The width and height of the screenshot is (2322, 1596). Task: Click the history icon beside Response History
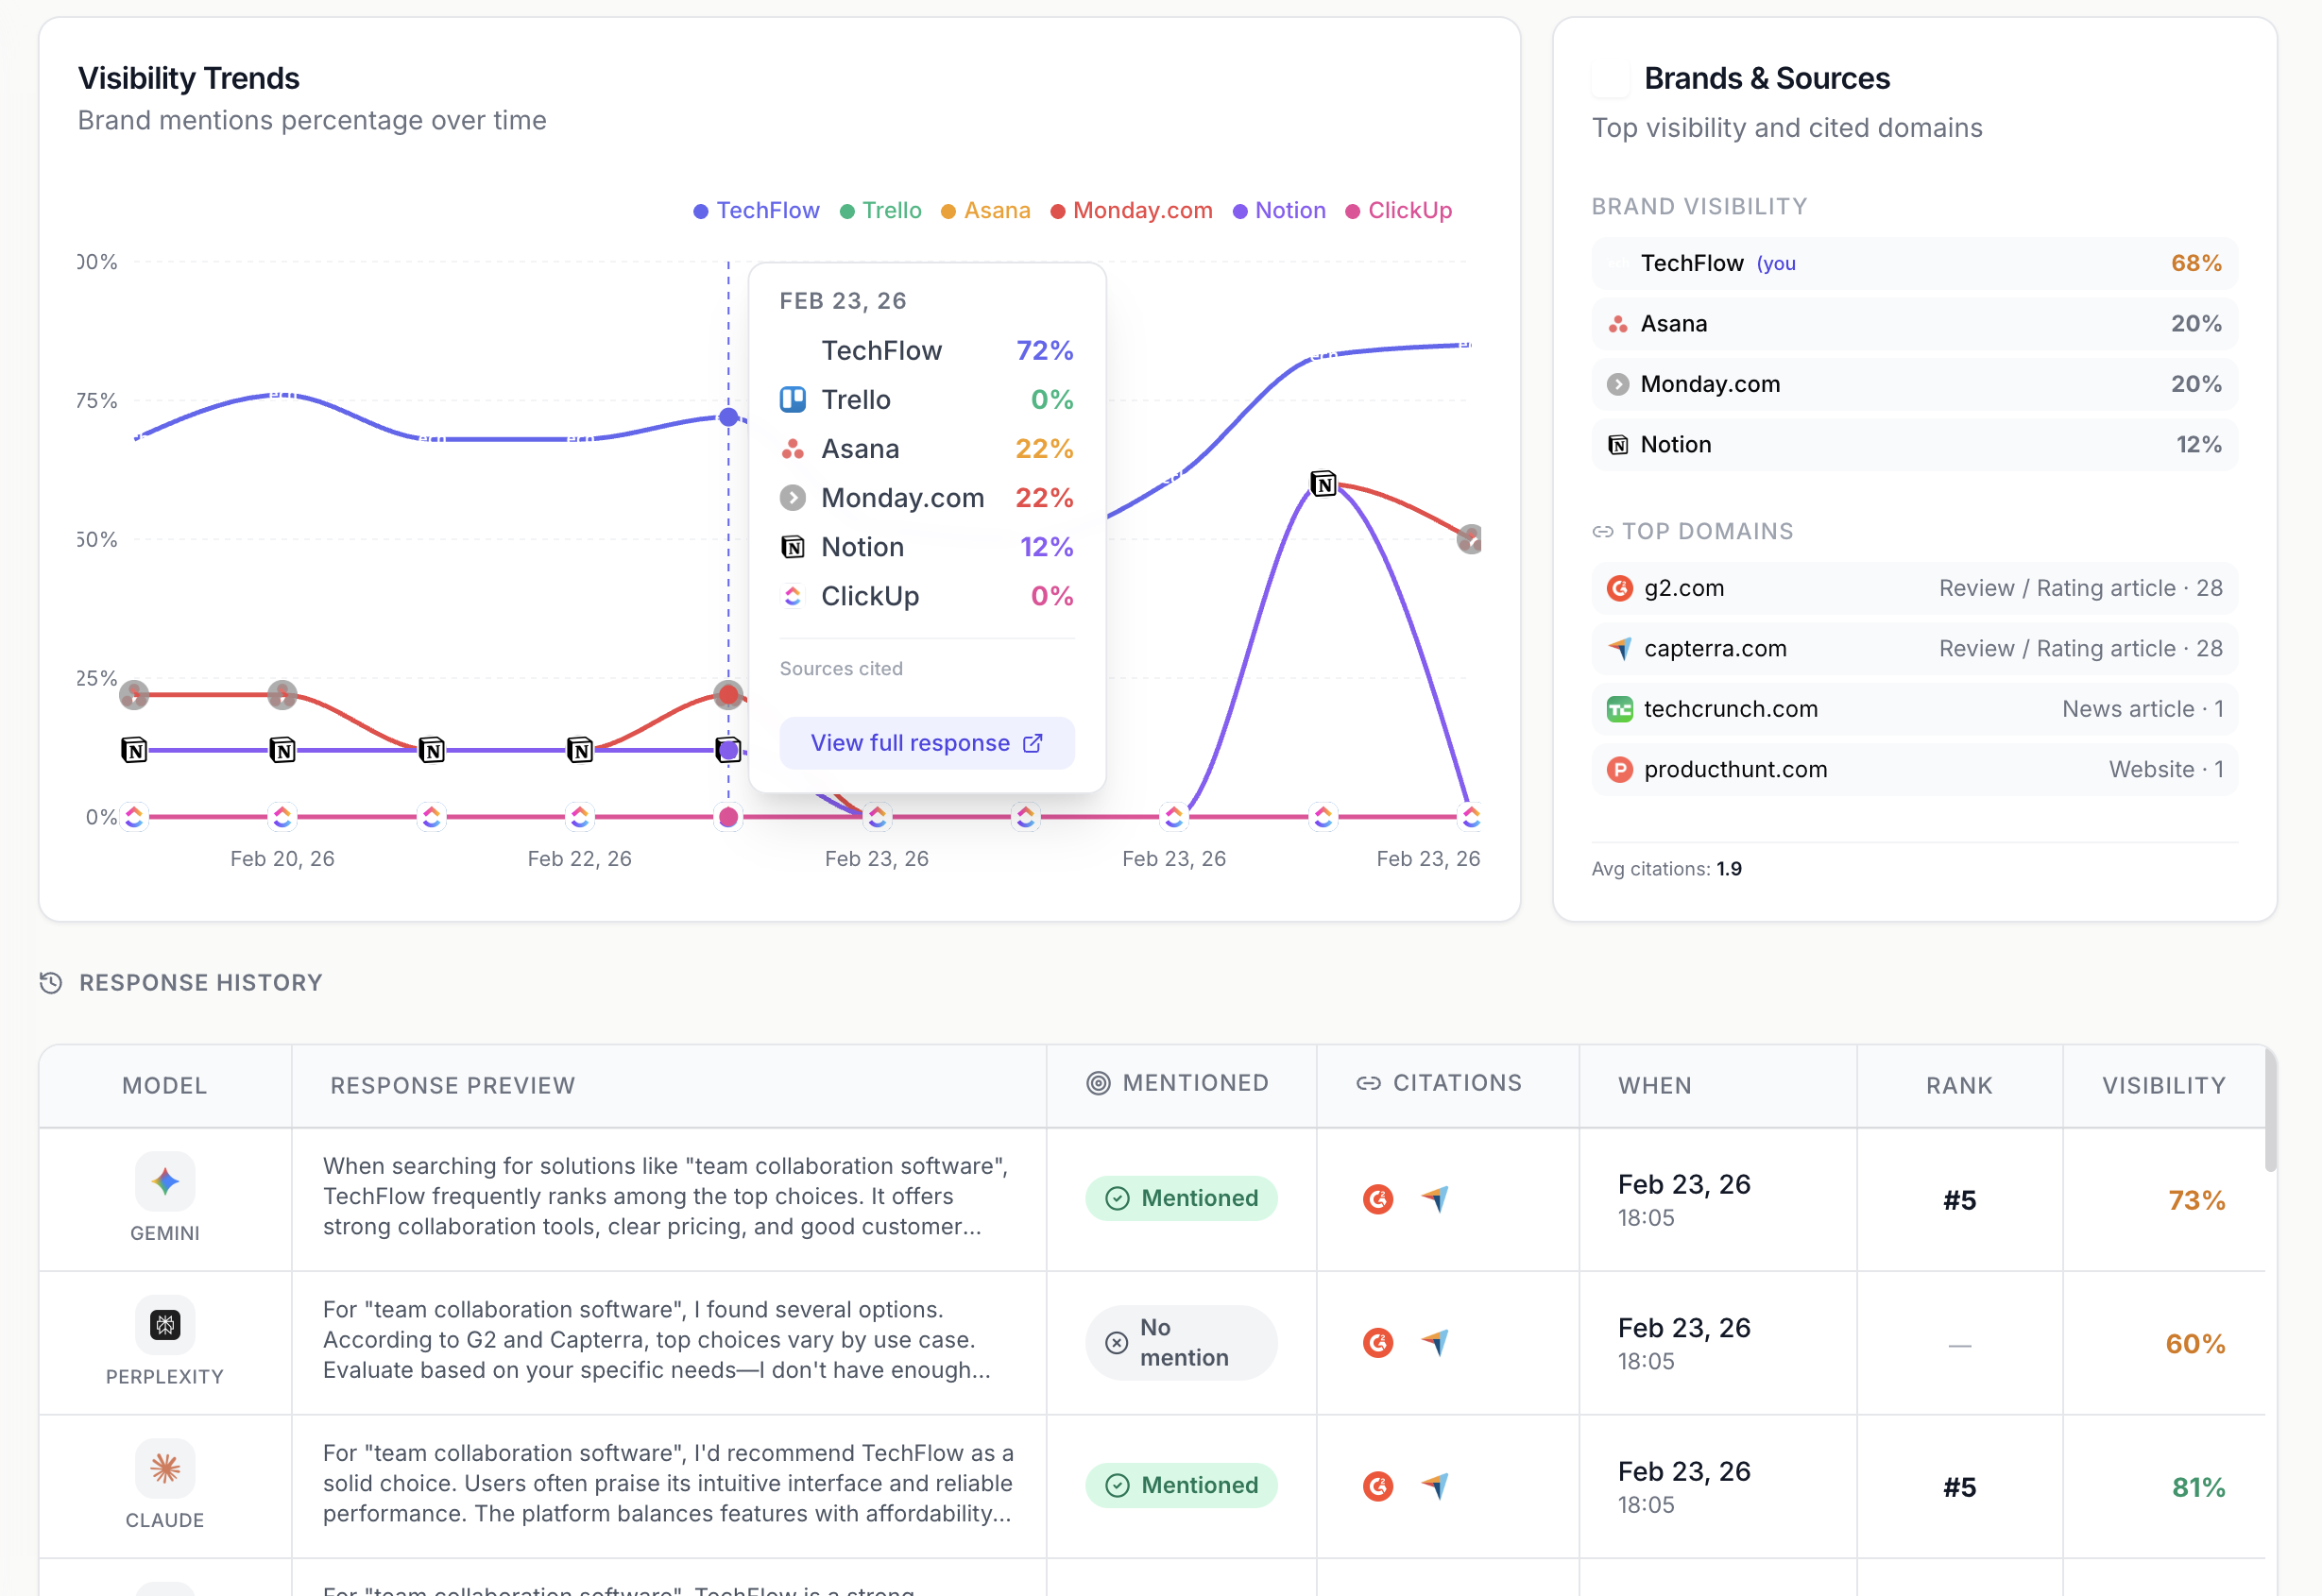coord(50,982)
